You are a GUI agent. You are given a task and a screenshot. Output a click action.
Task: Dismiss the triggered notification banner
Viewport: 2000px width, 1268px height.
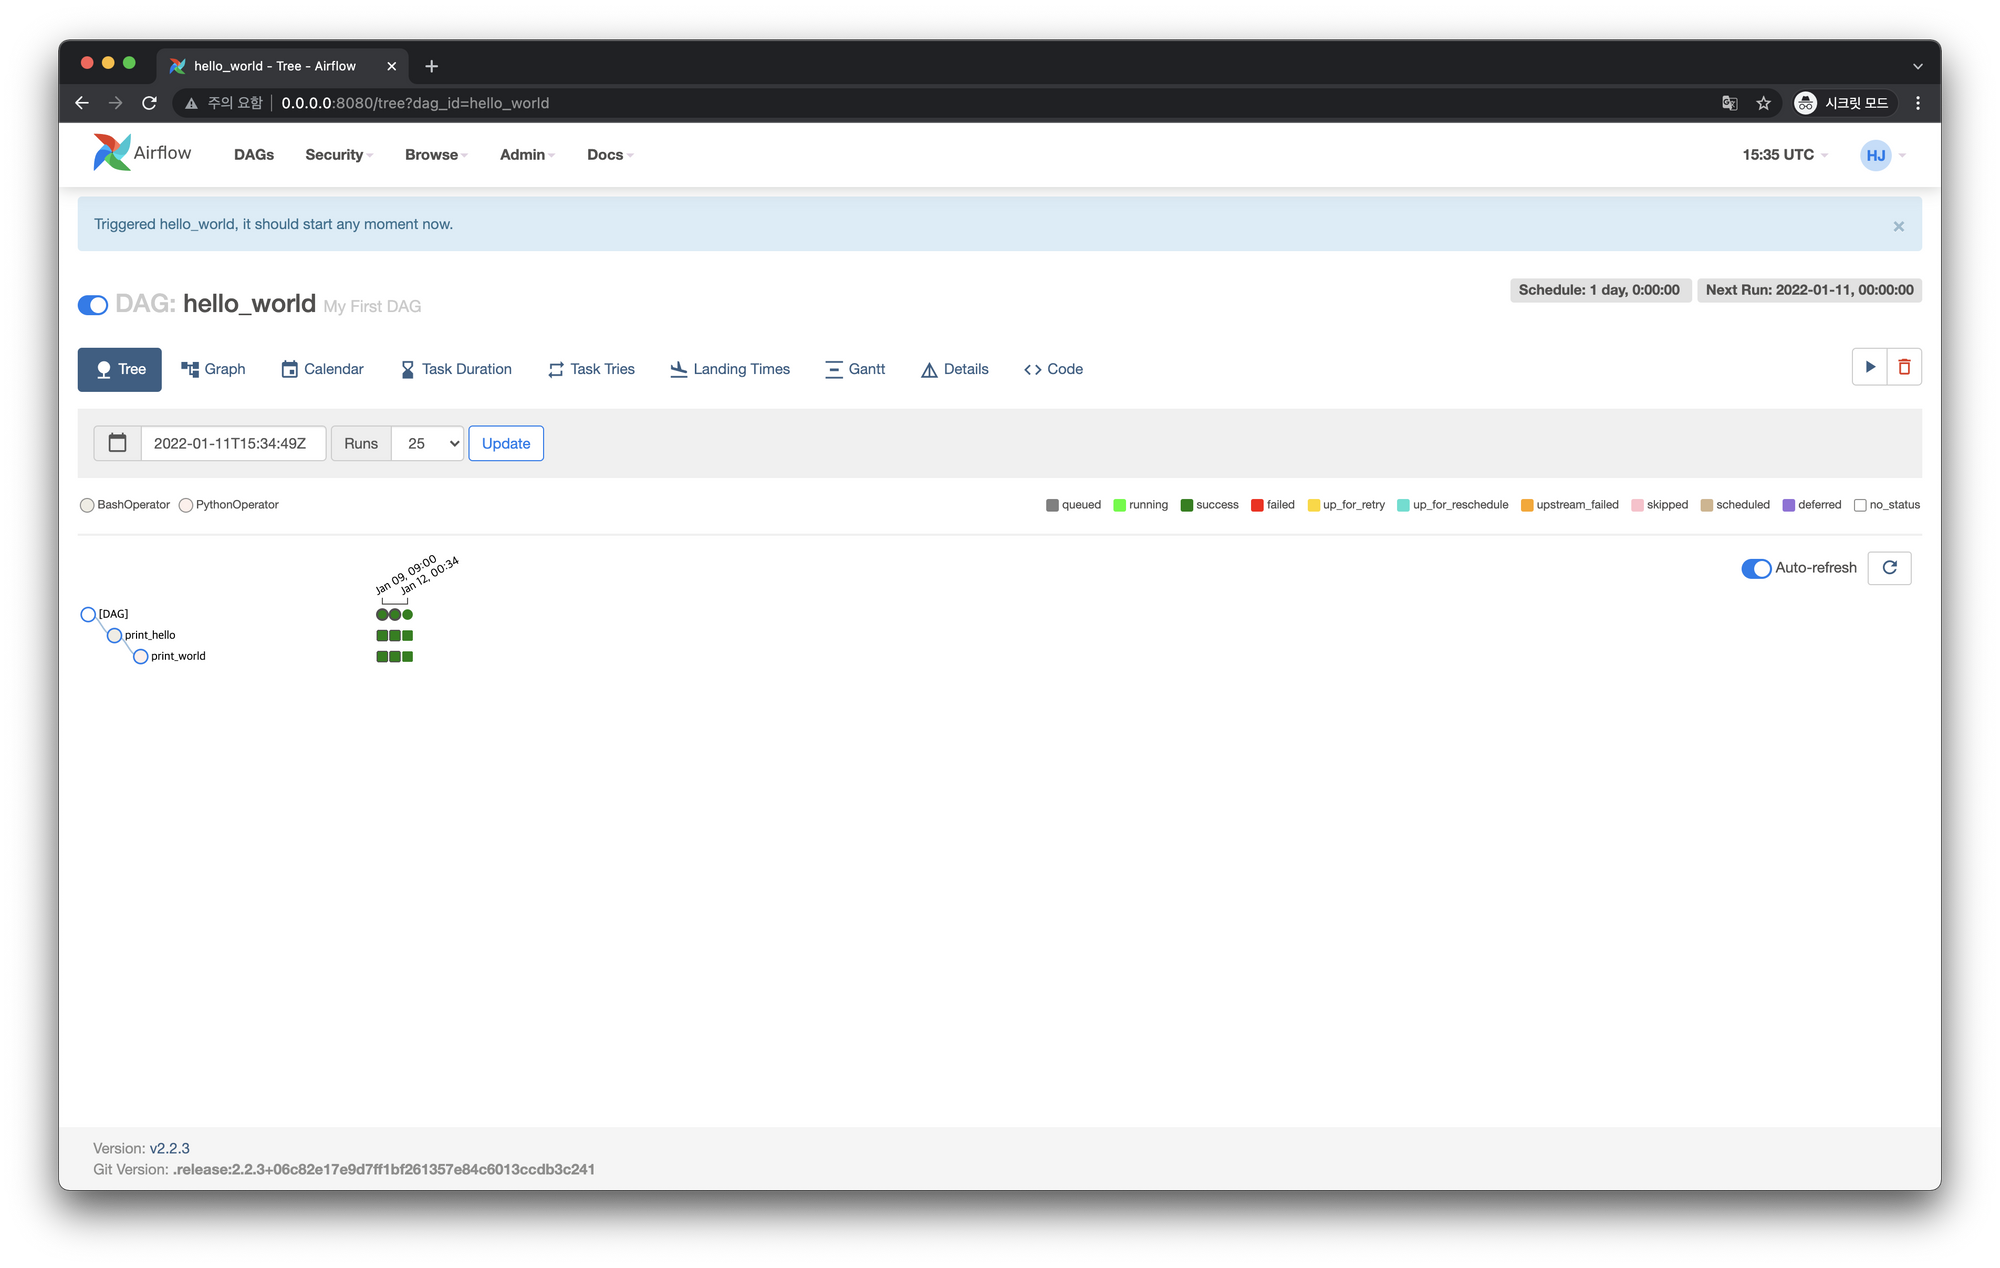coord(1898,226)
